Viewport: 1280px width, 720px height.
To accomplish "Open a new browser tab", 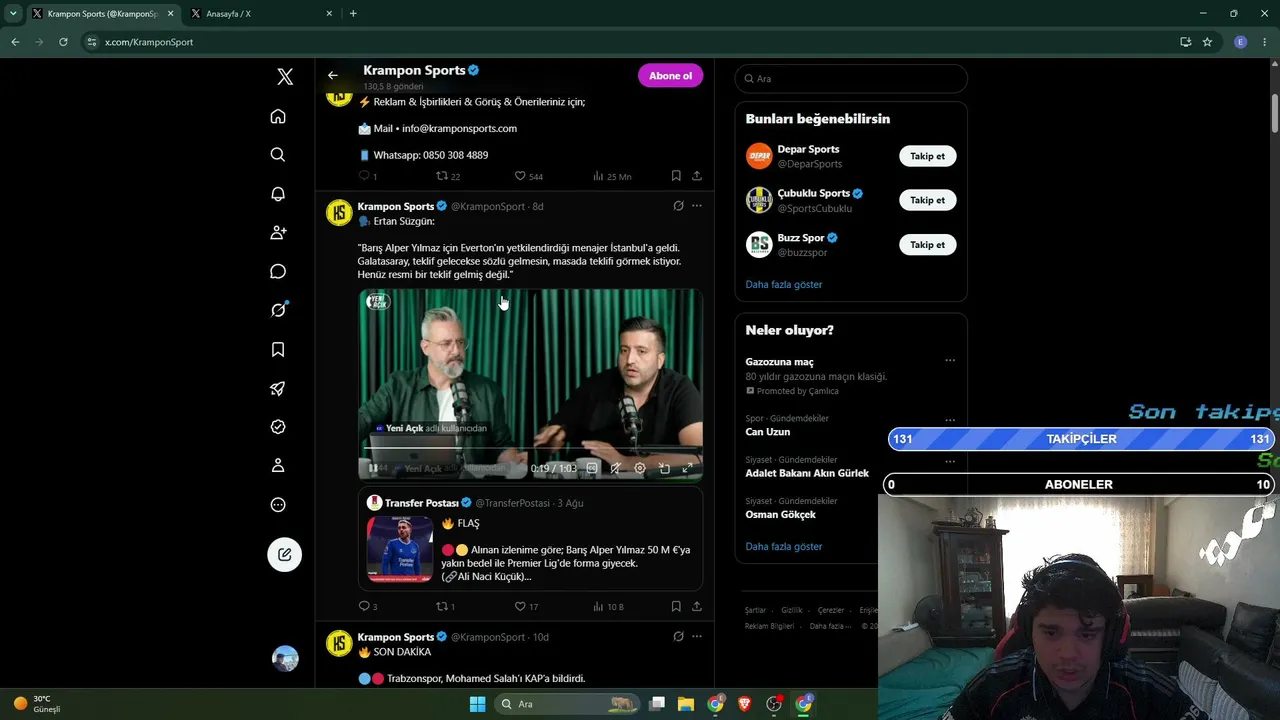I will pyautogui.click(x=353, y=13).
